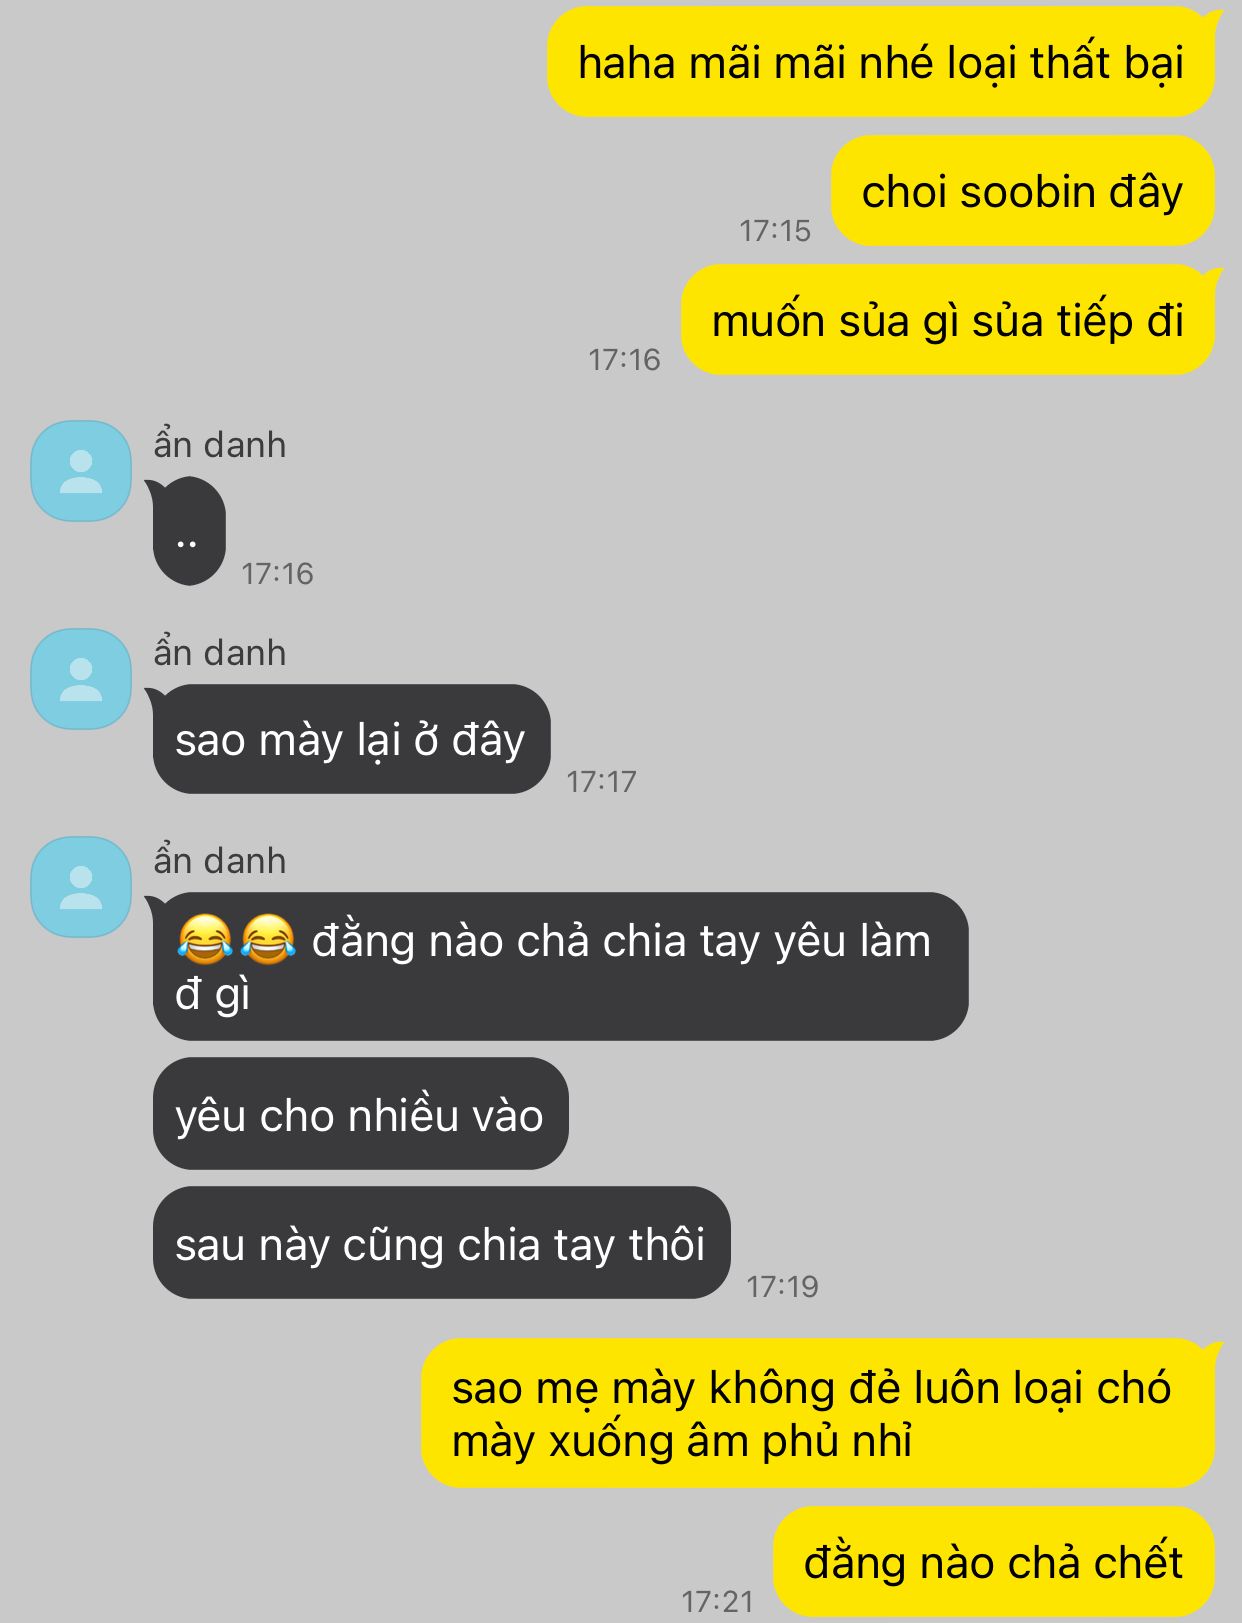1242x1623 pixels.
Task: Select gray bubble 'sau này cũng chia tay thôi'
Action: click(441, 1243)
